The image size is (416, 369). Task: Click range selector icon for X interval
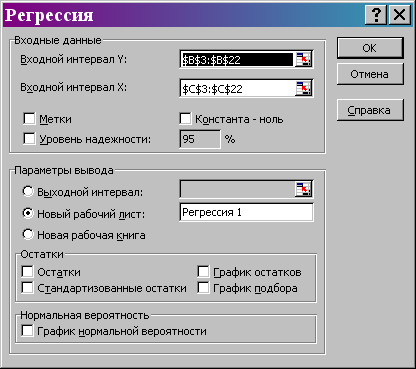303,88
